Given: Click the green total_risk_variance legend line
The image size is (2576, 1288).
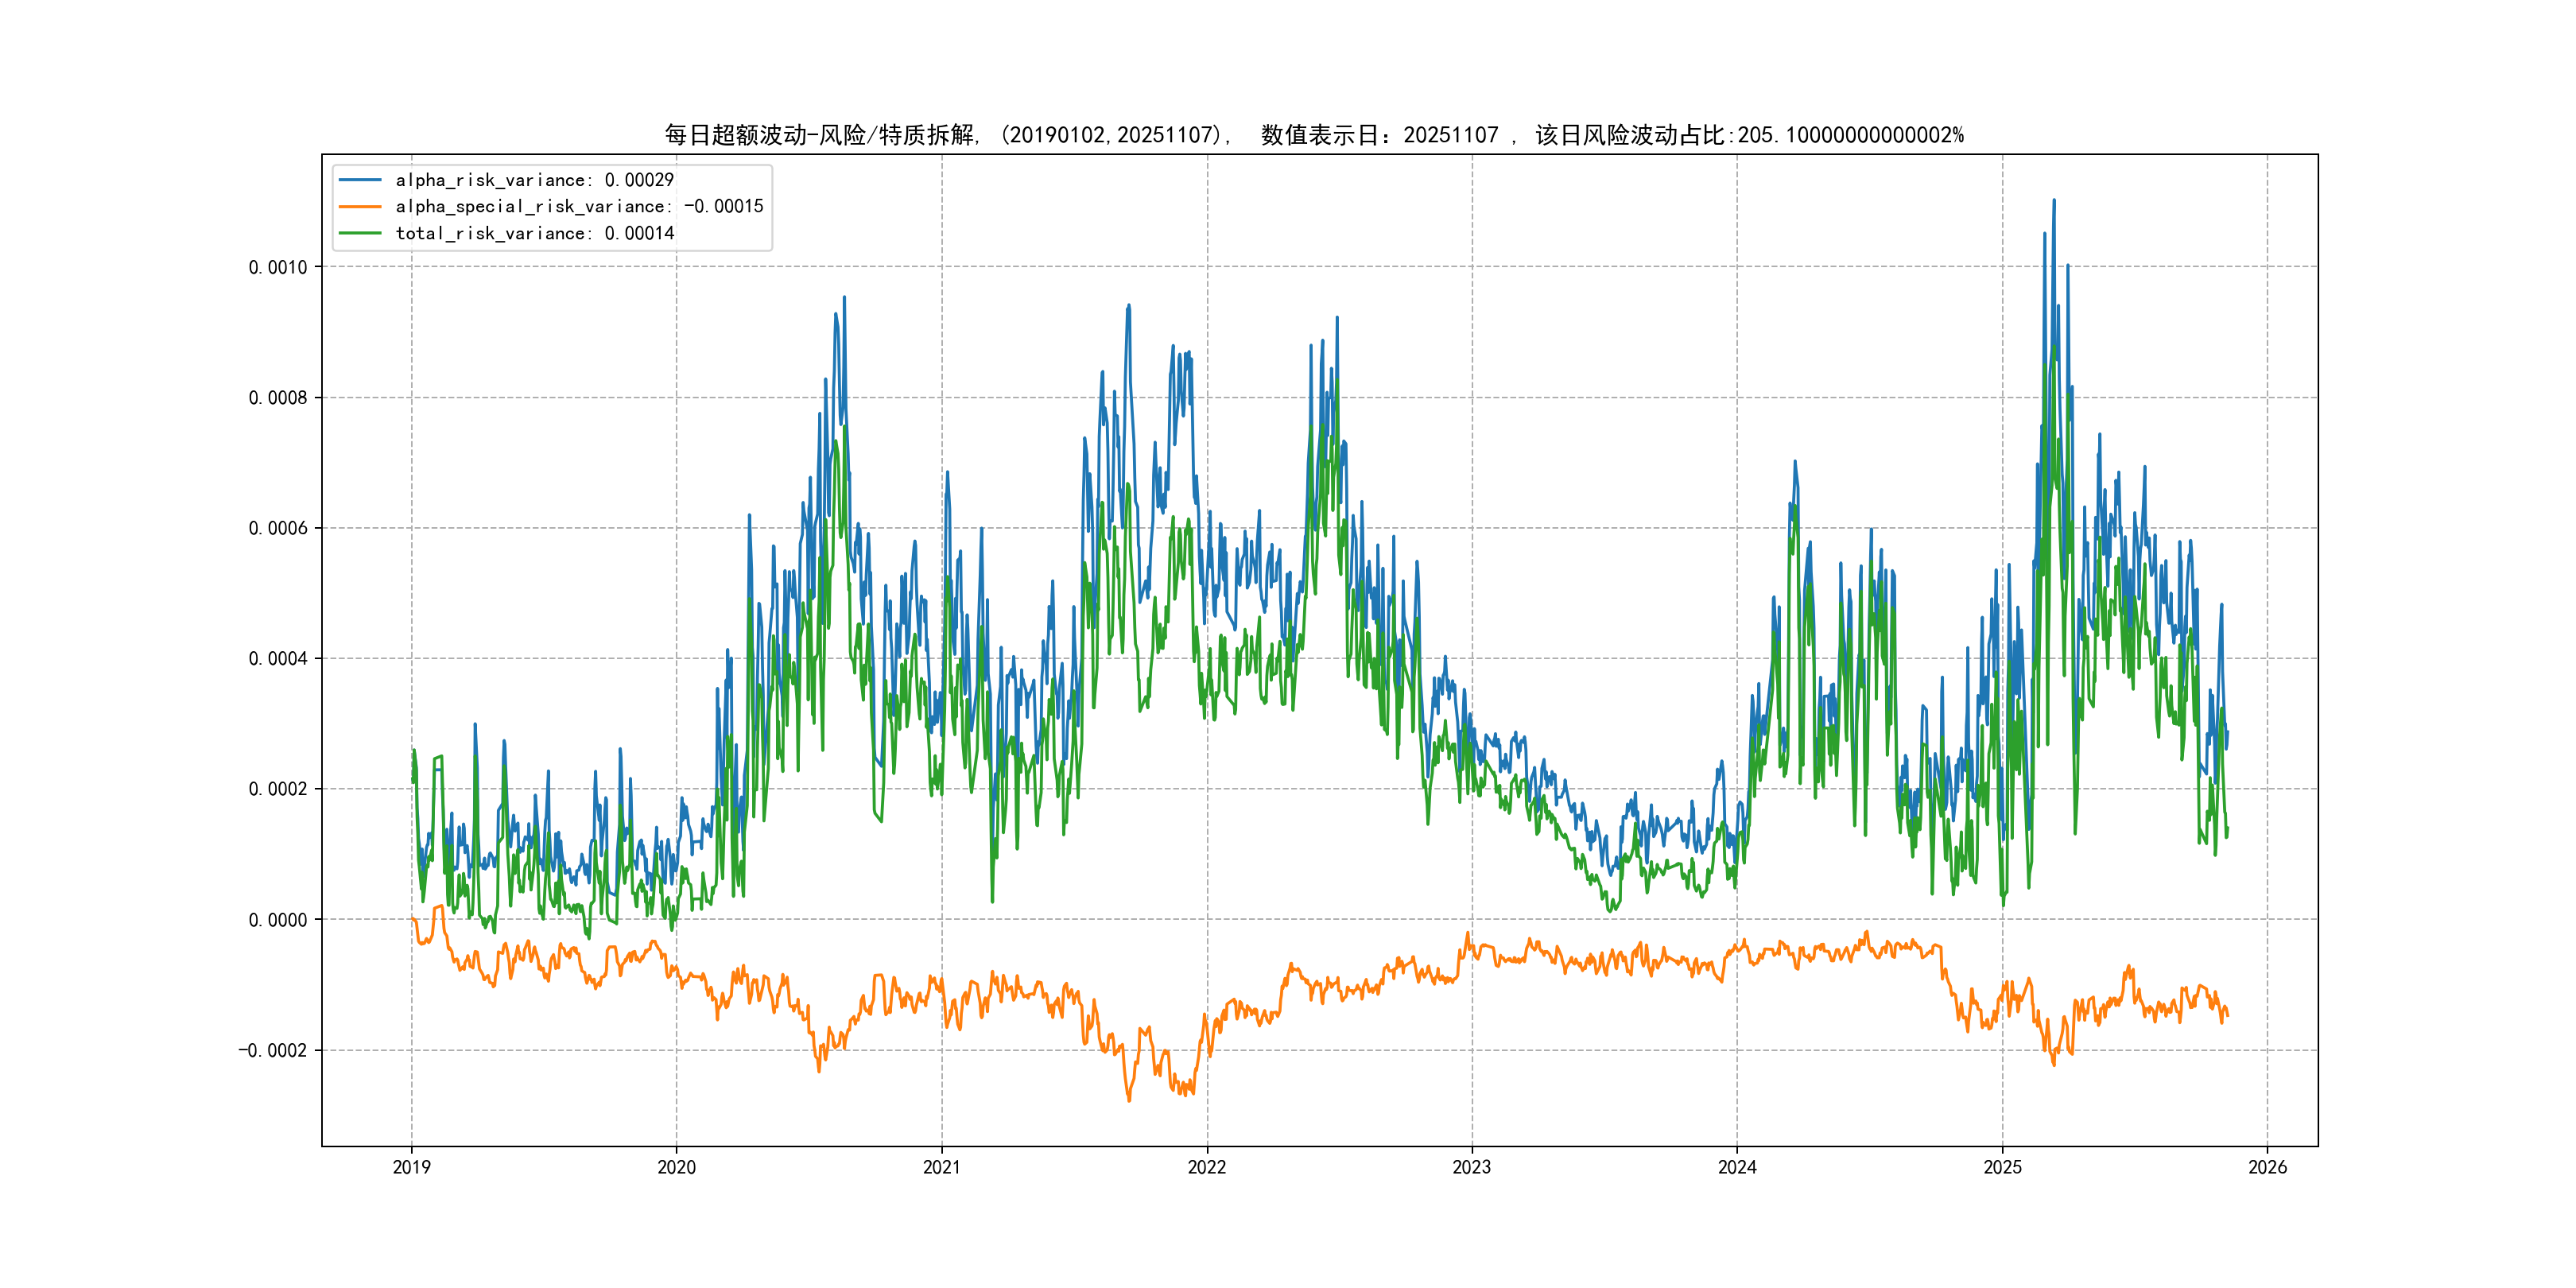Looking at the screenshot, I should click(360, 233).
